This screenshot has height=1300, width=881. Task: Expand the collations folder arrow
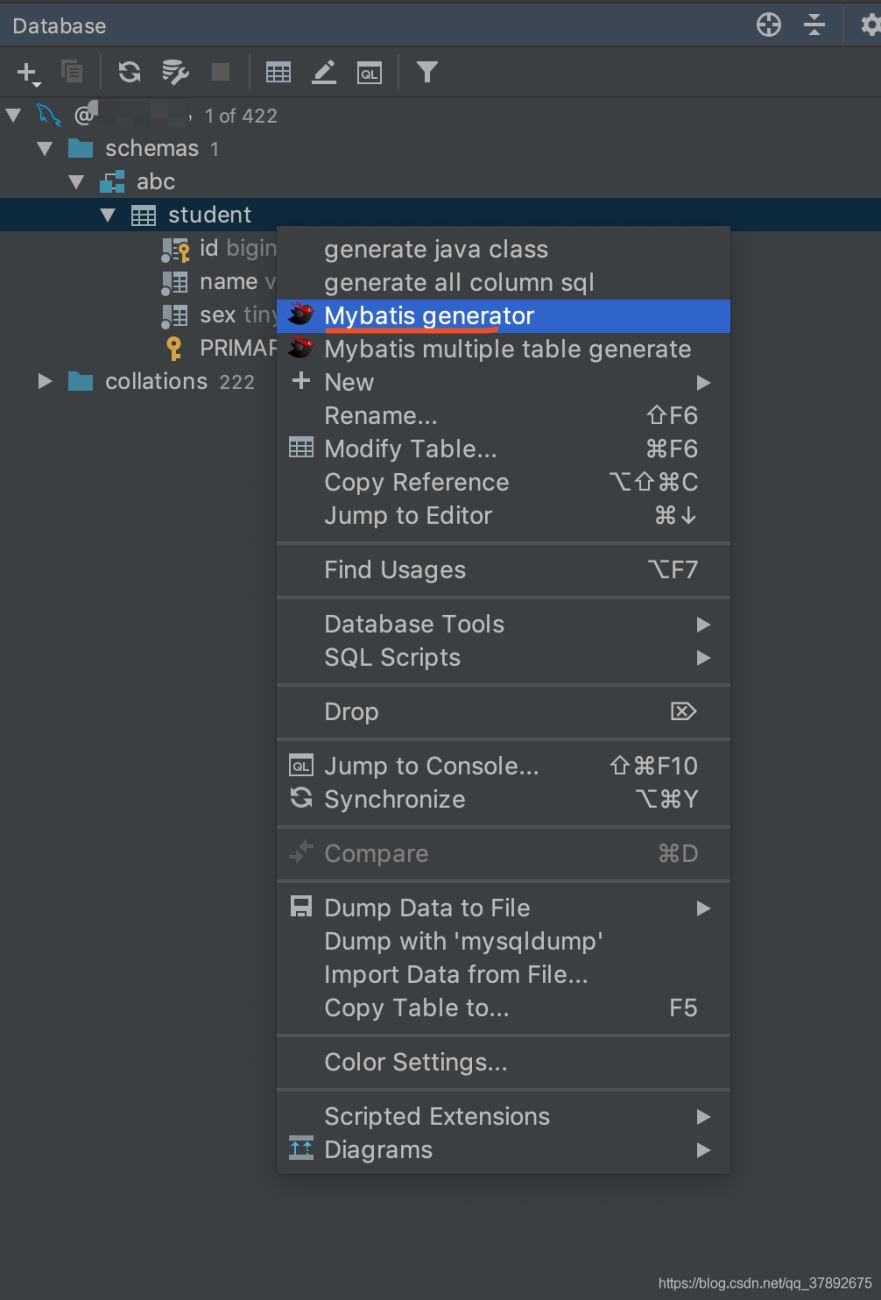(44, 381)
